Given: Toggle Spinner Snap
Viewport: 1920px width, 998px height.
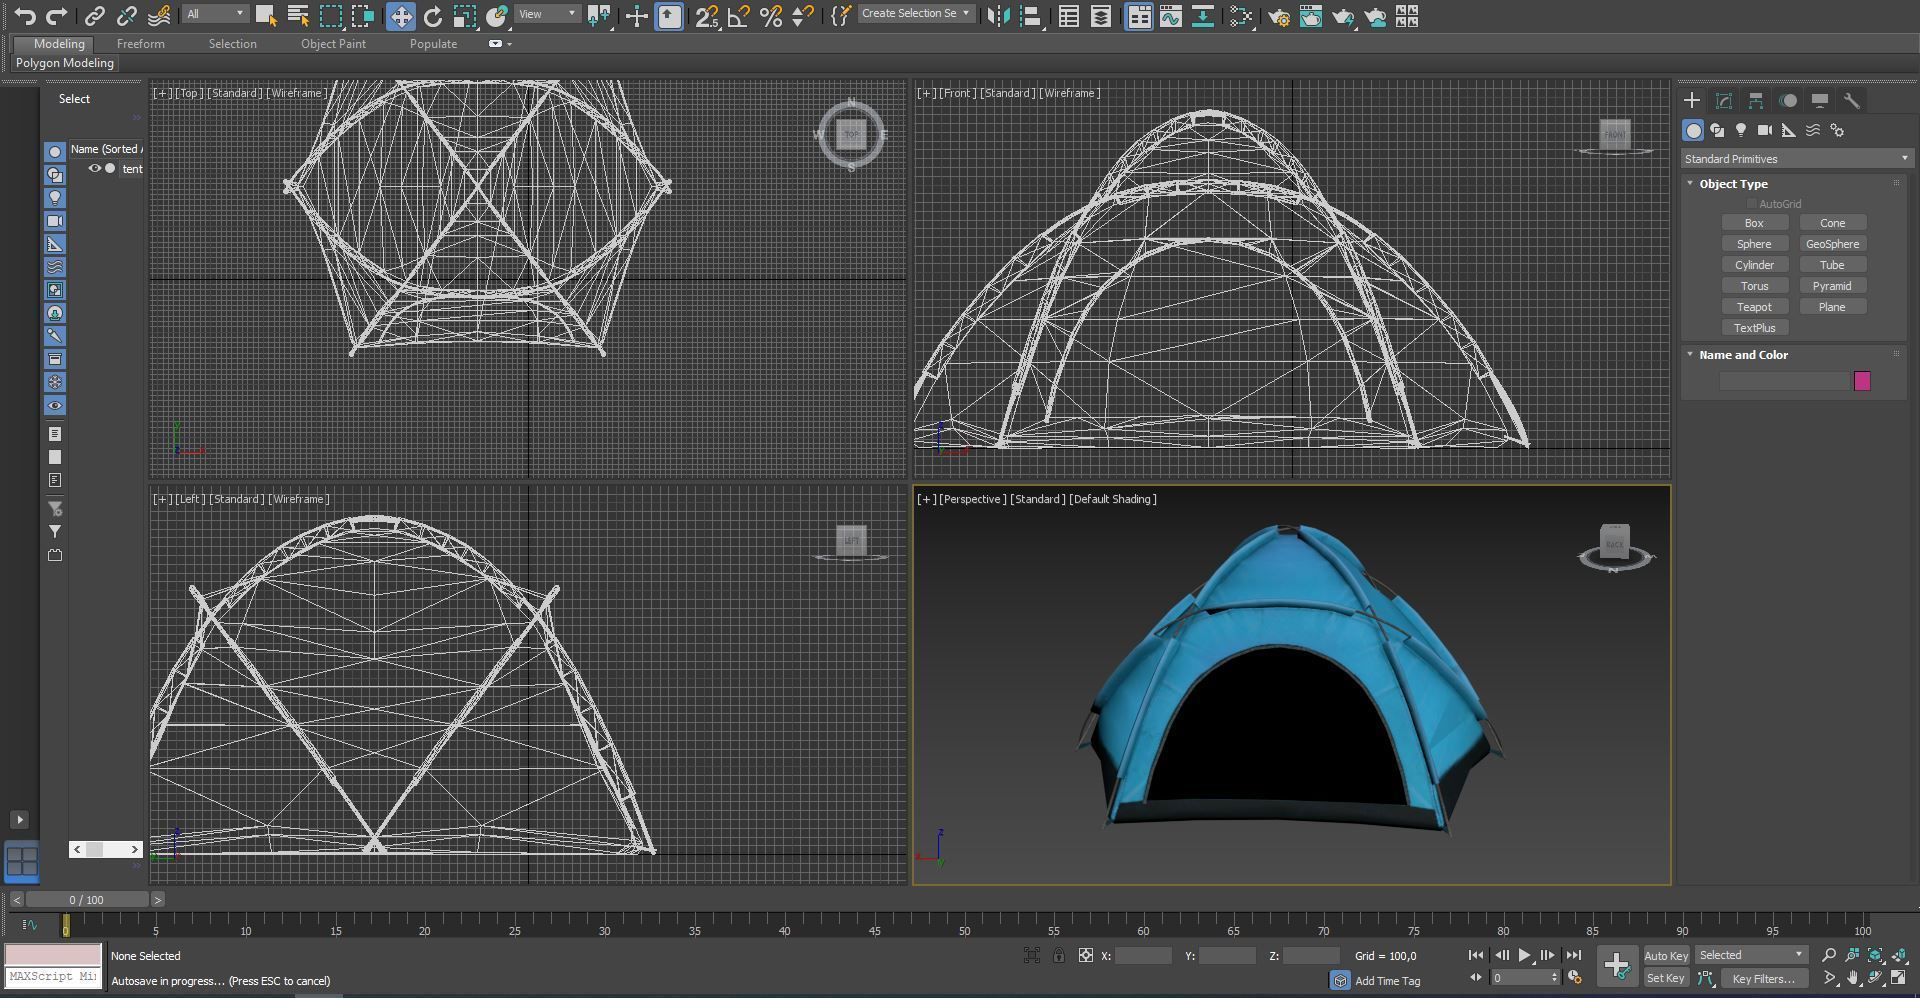Looking at the screenshot, I should click(802, 16).
